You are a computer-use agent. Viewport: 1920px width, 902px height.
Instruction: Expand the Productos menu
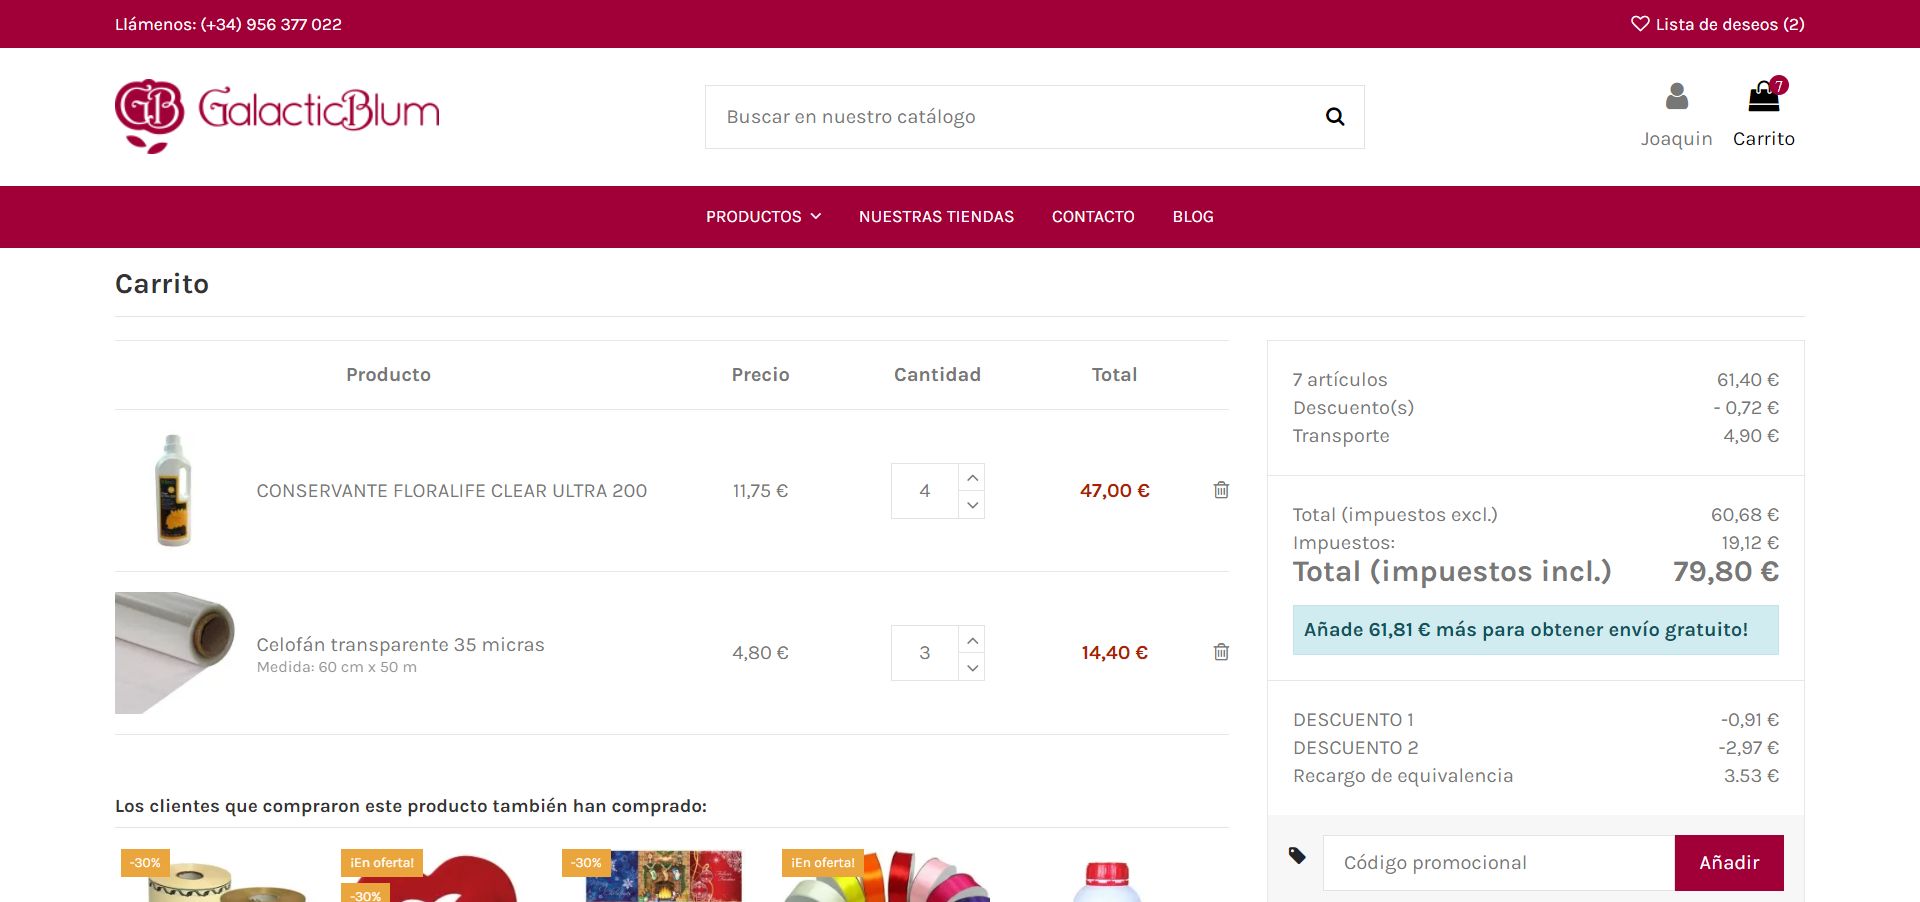[x=763, y=217]
